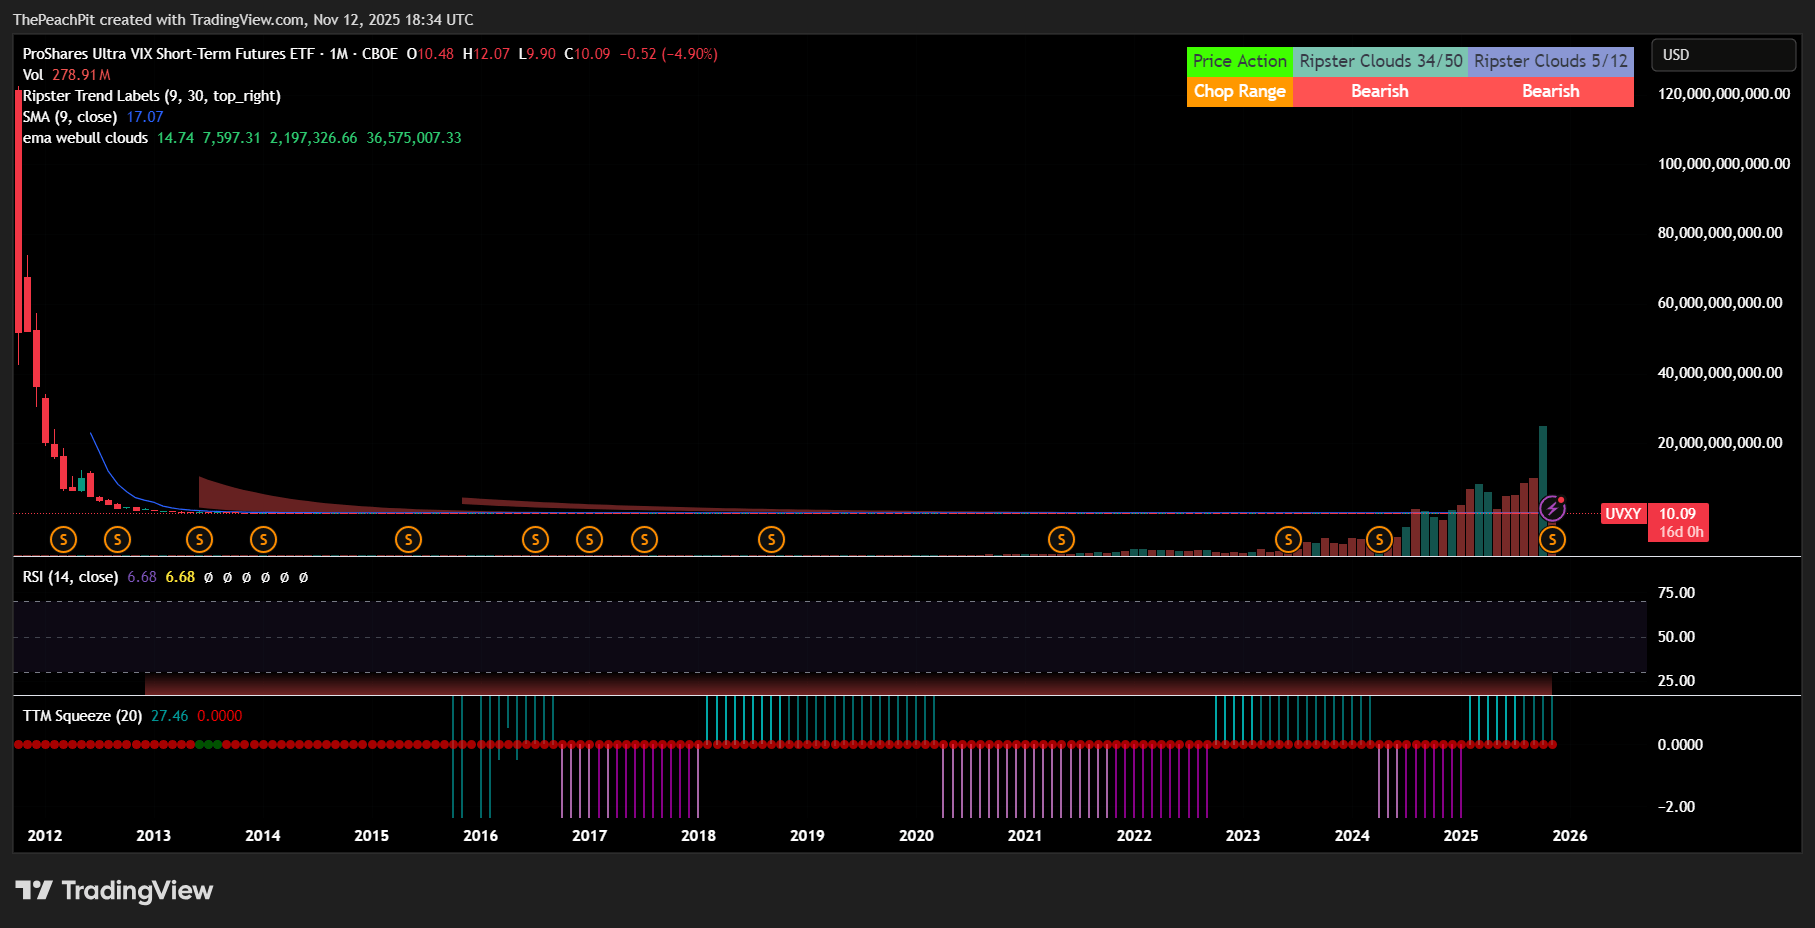Select the TTM Squeeze (20) indicator legend
1815x928 pixels.
click(82, 716)
